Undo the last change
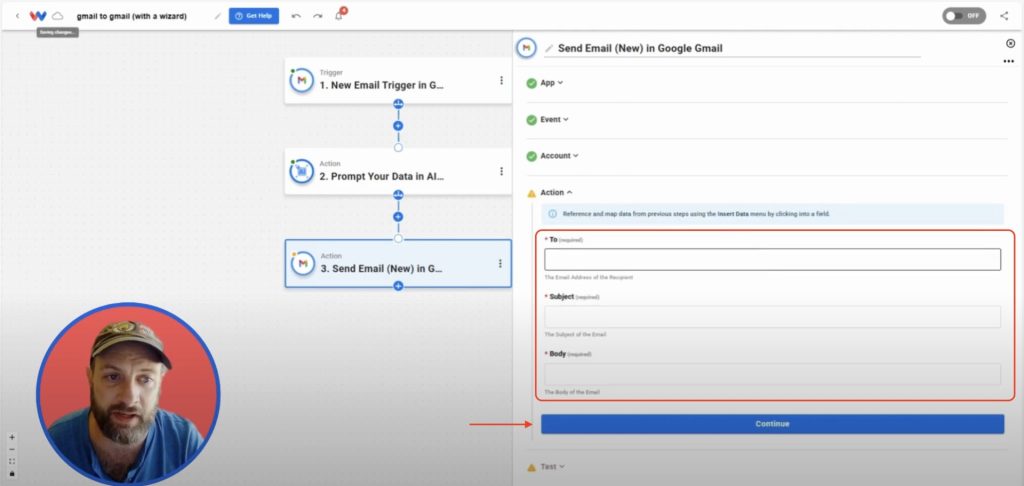 (x=296, y=16)
